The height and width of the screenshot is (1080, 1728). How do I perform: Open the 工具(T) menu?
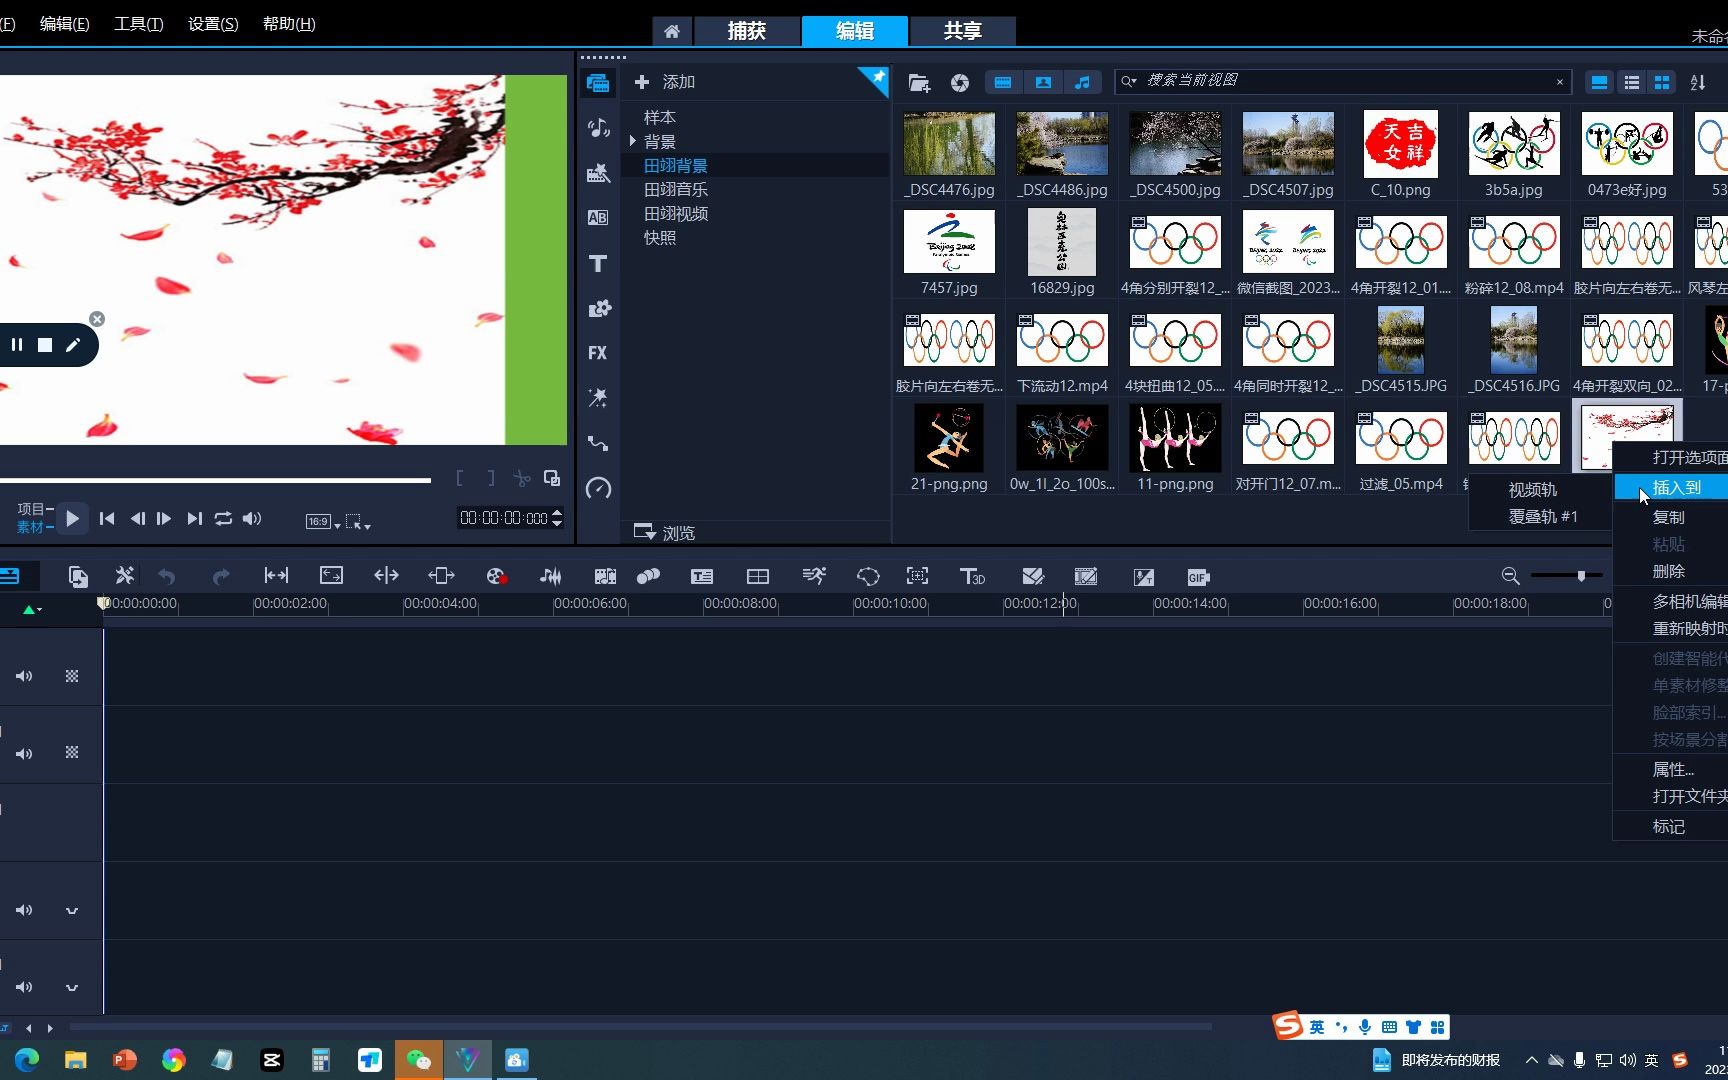[138, 24]
